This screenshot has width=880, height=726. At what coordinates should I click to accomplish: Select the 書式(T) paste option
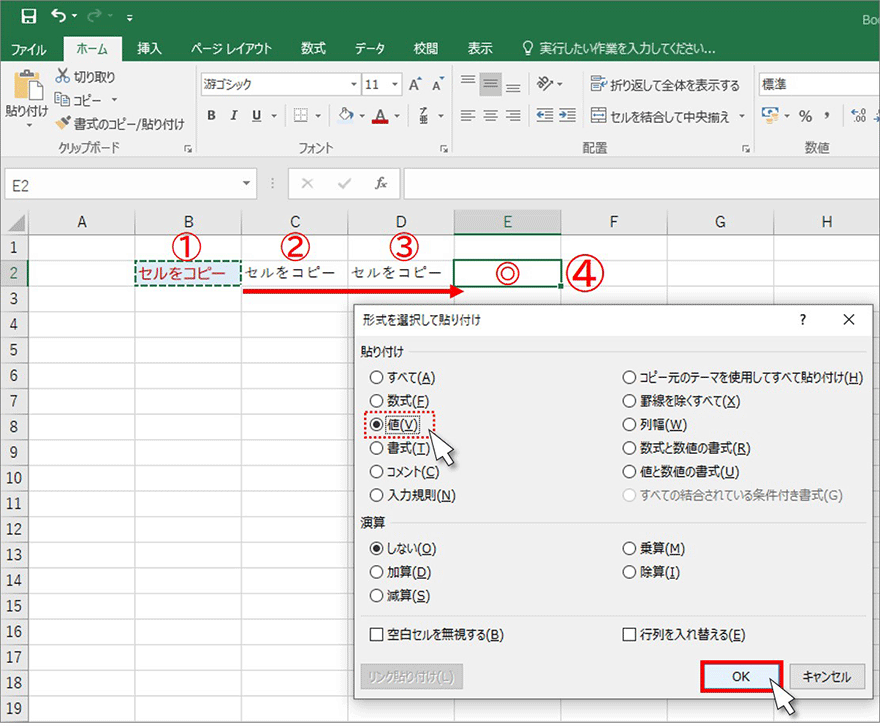(377, 448)
